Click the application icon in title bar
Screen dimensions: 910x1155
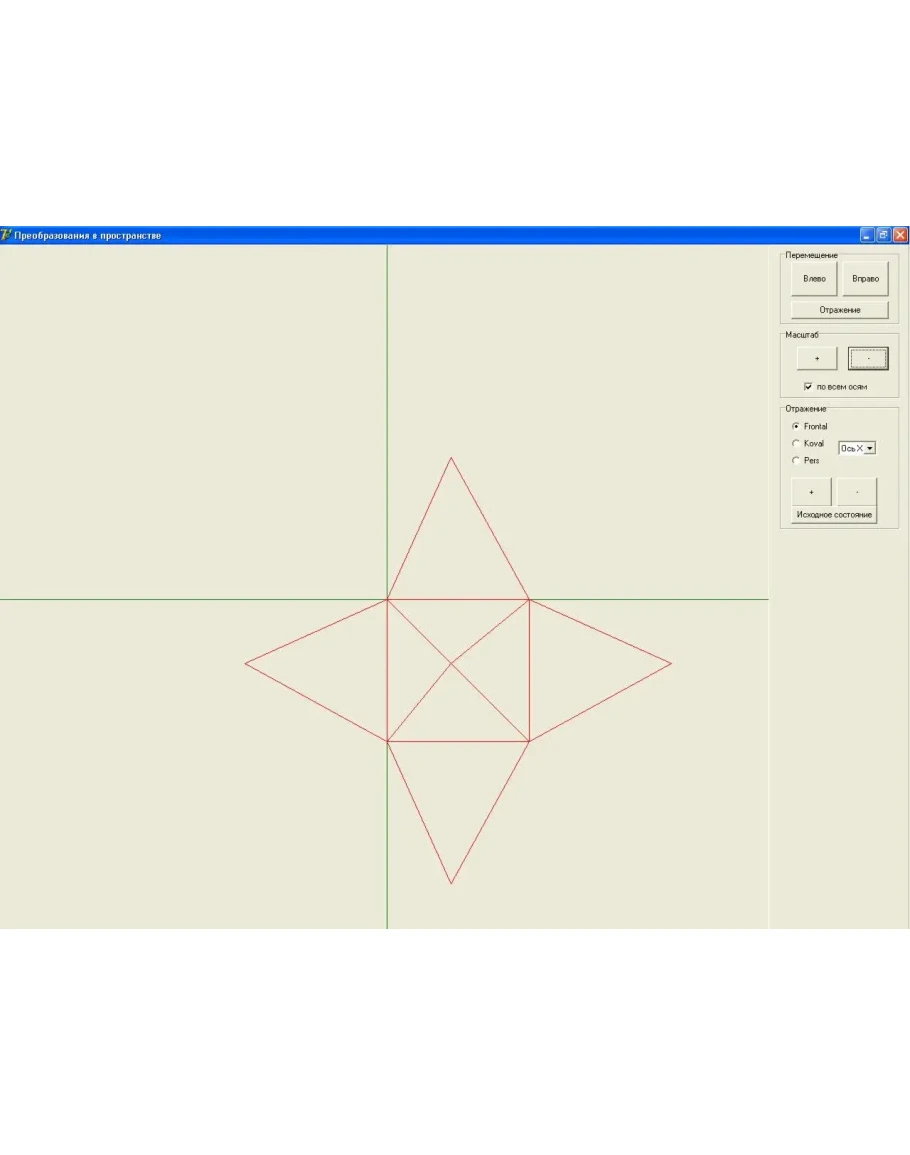(7, 235)
